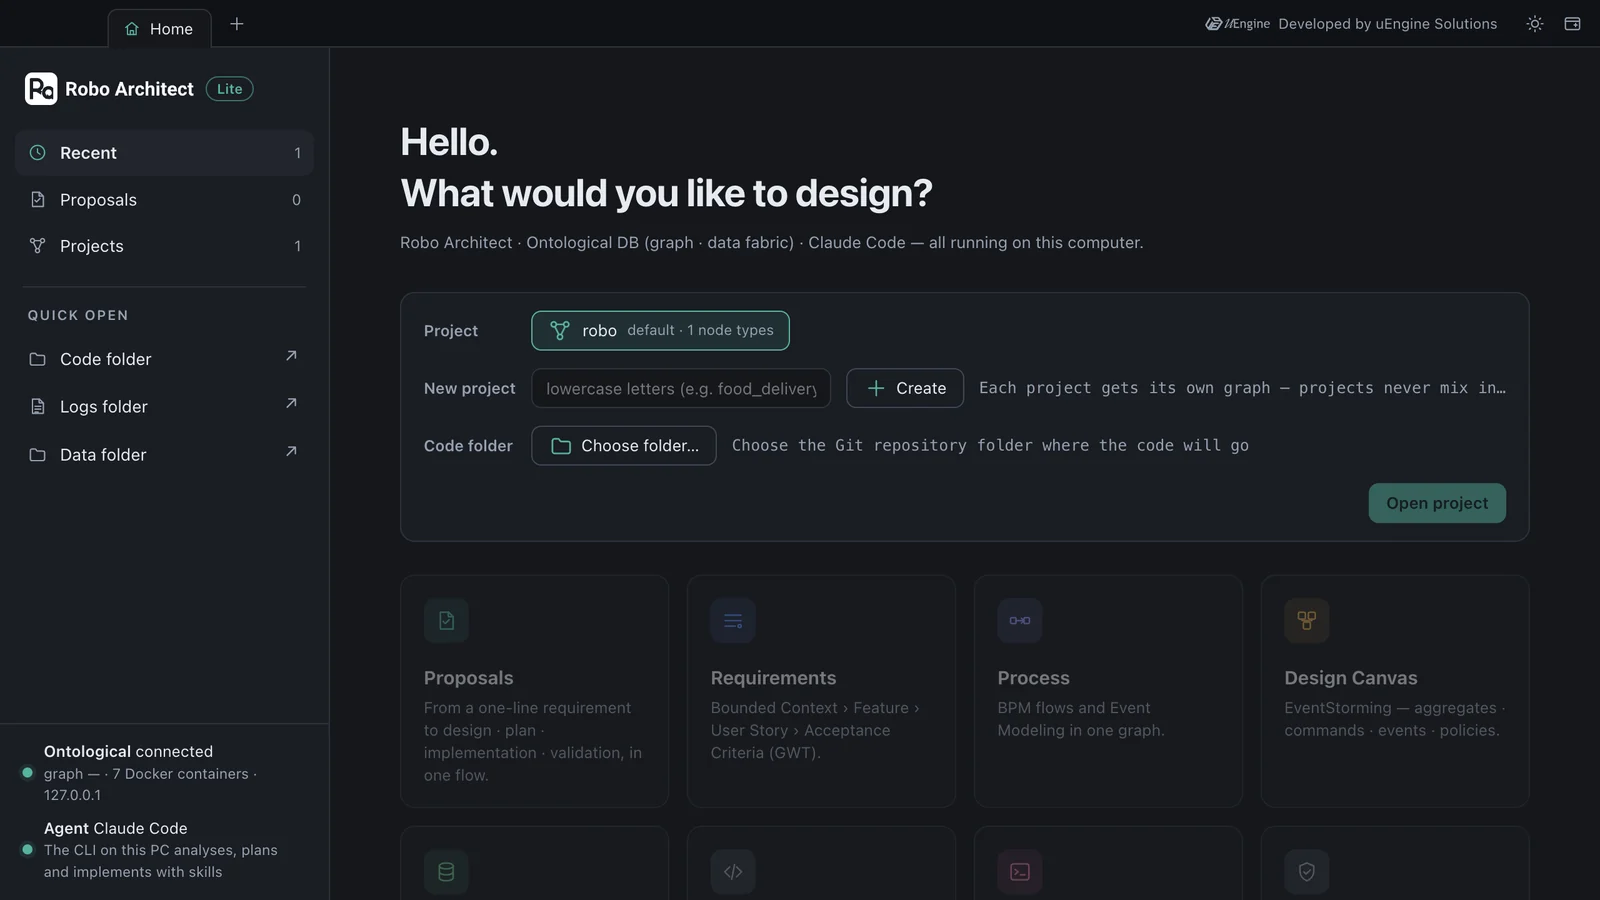Click the Projects graph icon in sidebar
This screenshot has width=1600, height=900.
(38, 246)
